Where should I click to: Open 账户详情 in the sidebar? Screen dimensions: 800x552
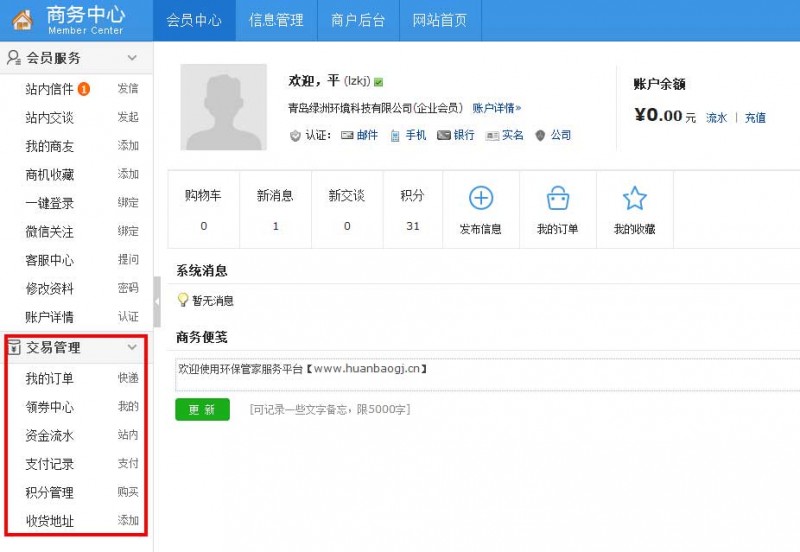tap(49, 317)
